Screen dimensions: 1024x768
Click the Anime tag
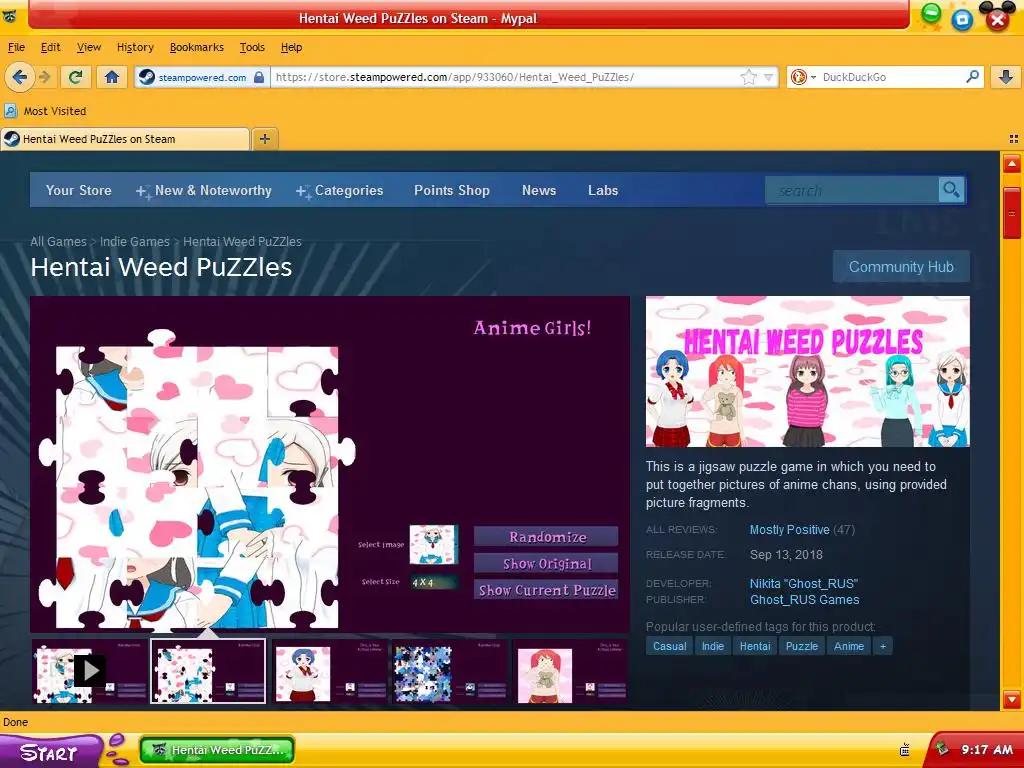848,646
